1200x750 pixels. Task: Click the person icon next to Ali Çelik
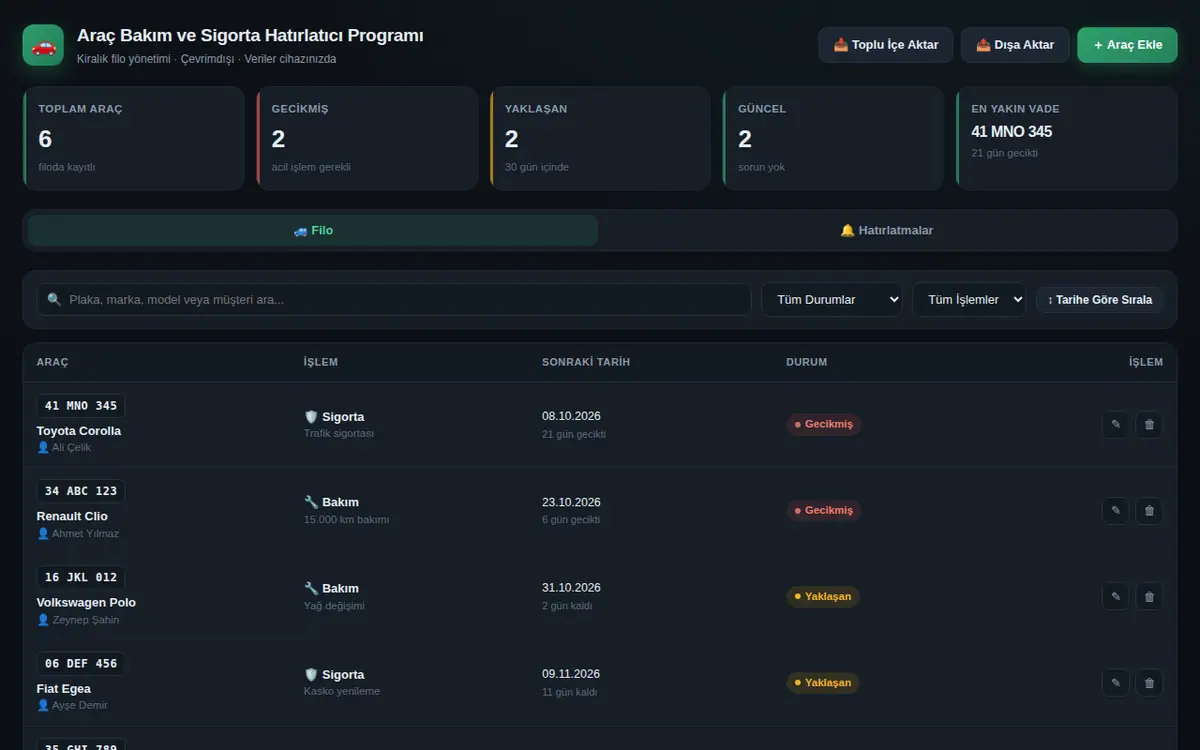43,447
